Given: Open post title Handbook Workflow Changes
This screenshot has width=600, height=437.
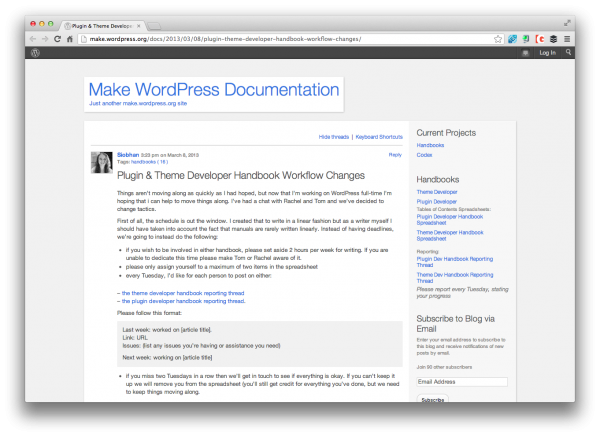Looking at the screenshot, I should (x=241, y=175).
